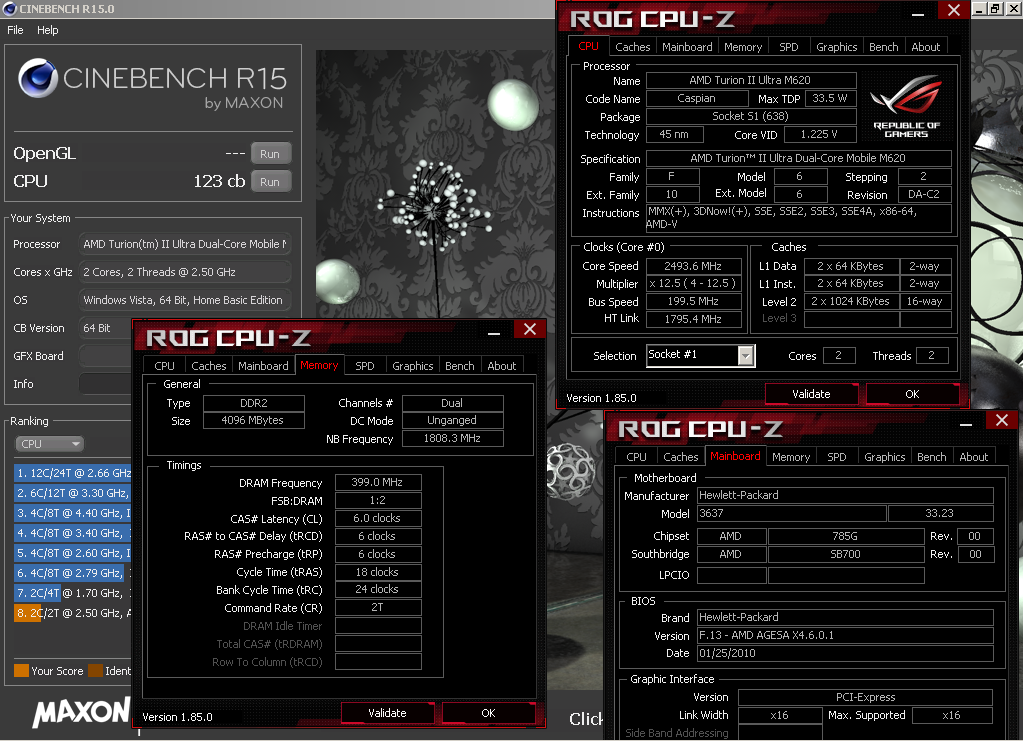This screenshot has width=1023, height=741.
Task: Click the Identical system legend swatch
Action: click(95, 671)
